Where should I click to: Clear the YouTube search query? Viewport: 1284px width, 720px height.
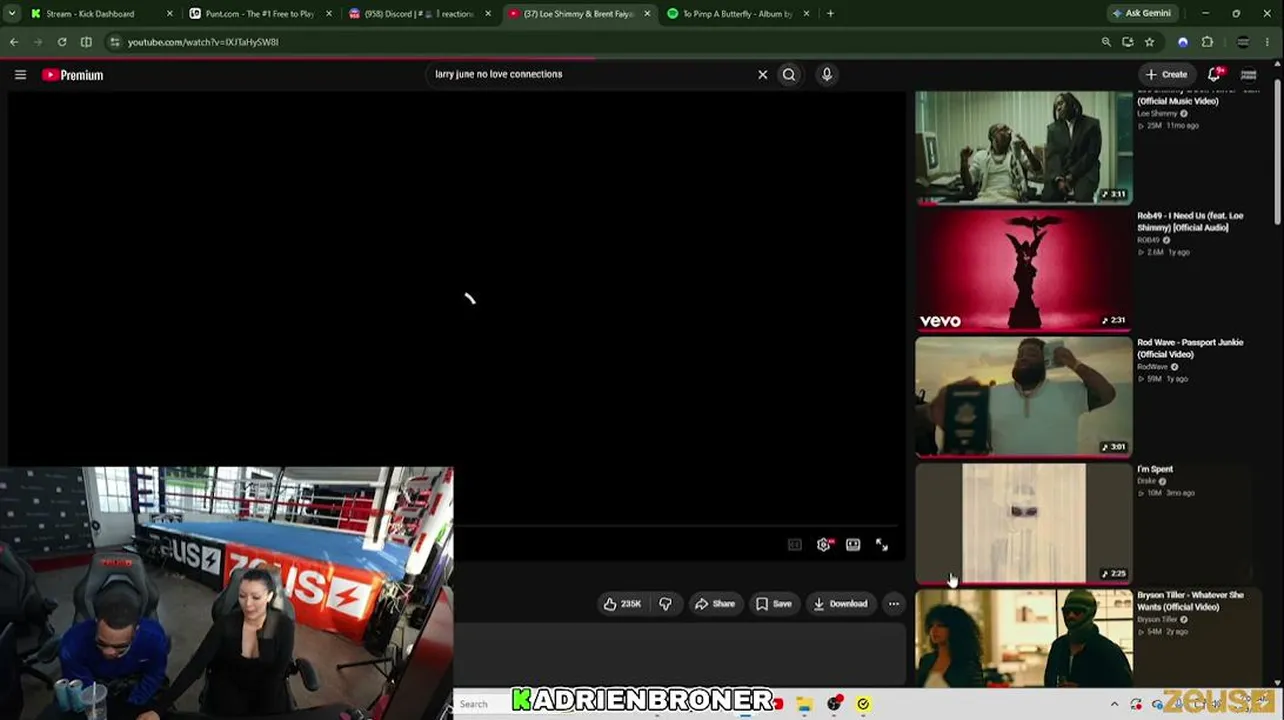tap(762, 75)
